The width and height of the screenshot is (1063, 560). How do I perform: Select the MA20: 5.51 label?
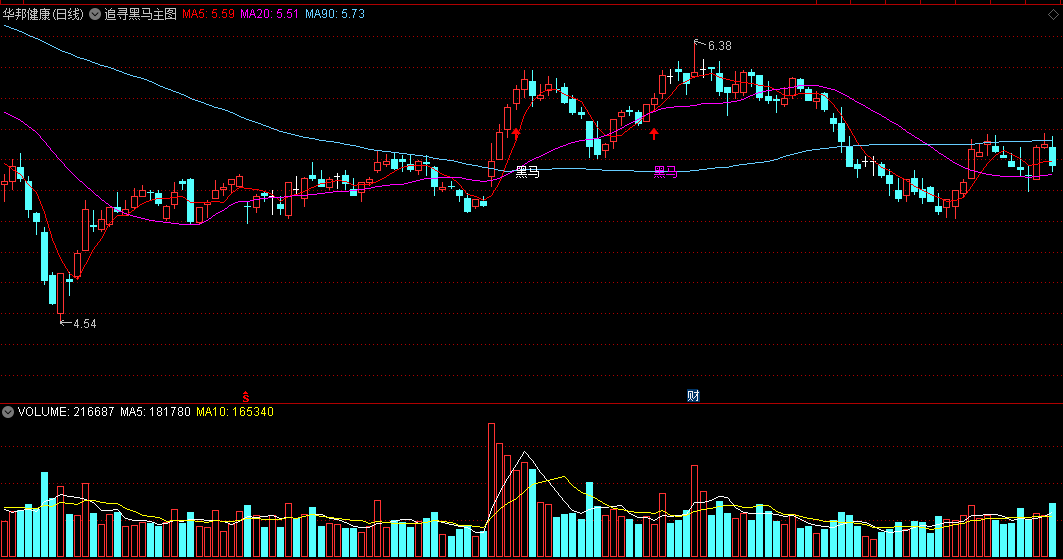pos(269,14)
